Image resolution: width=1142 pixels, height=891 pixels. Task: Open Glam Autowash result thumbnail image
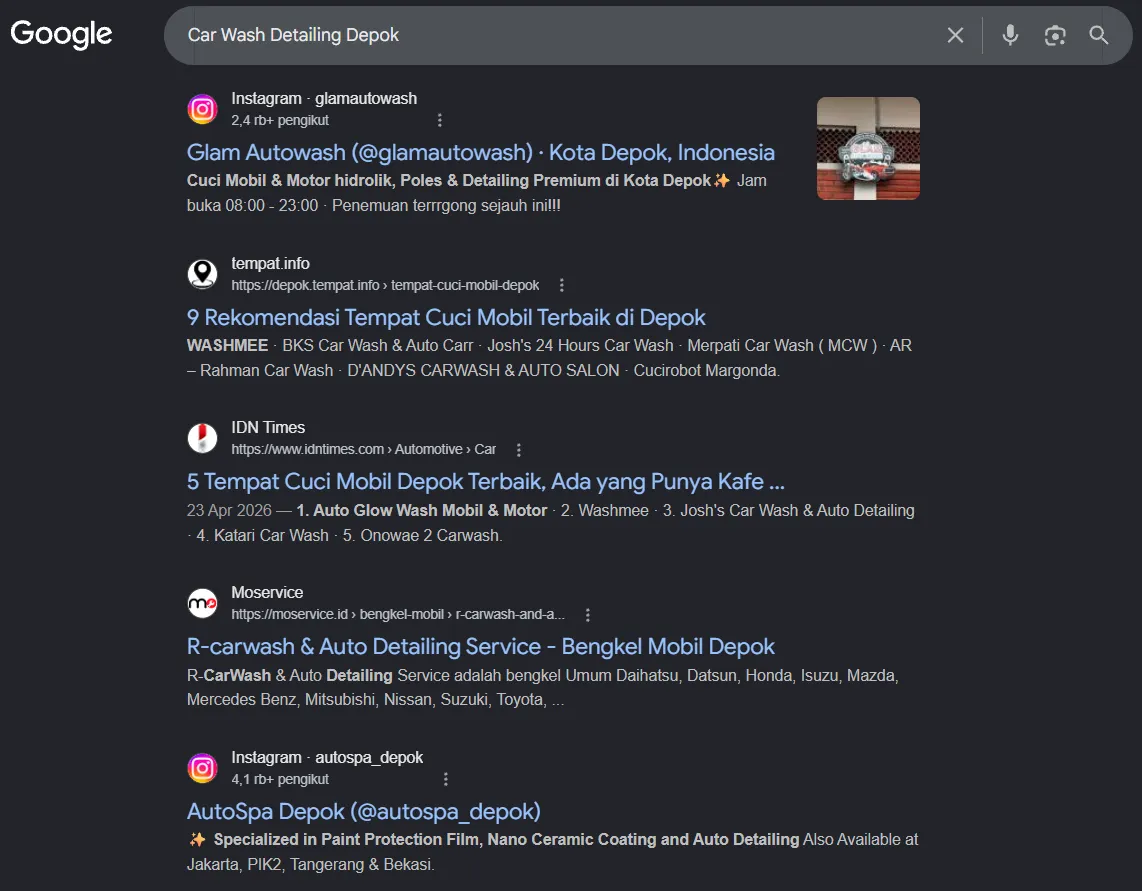(x=868, y=148)
